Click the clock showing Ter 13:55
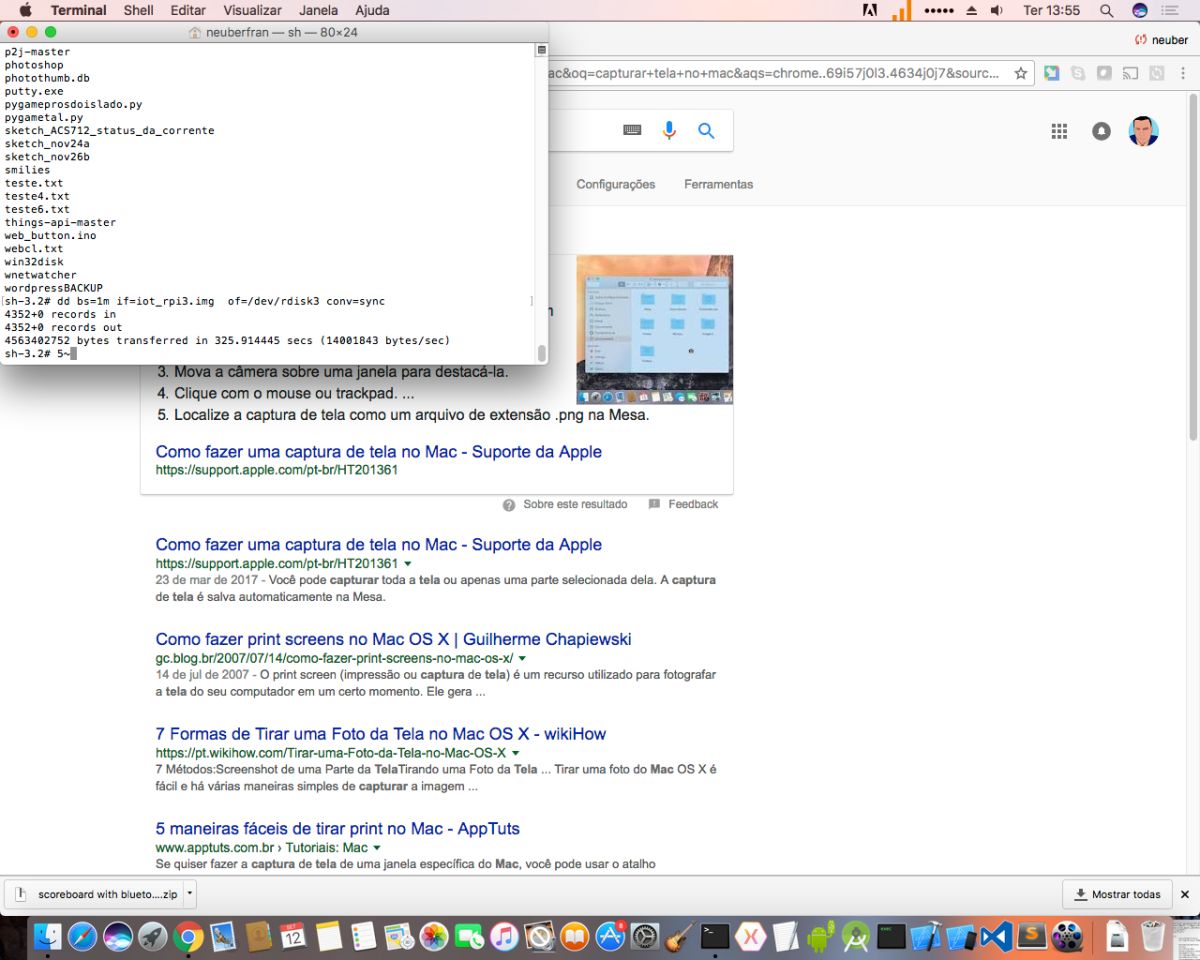1200x960 pixels. pyautogui.click(x=1051, y=10)
